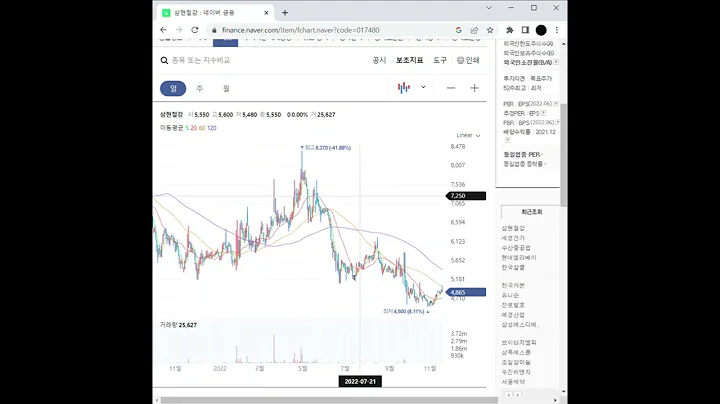Open 세명전기 in recent list
This screenshot has width=720, height=404.
pyautogui.click(x=513, y=238)
